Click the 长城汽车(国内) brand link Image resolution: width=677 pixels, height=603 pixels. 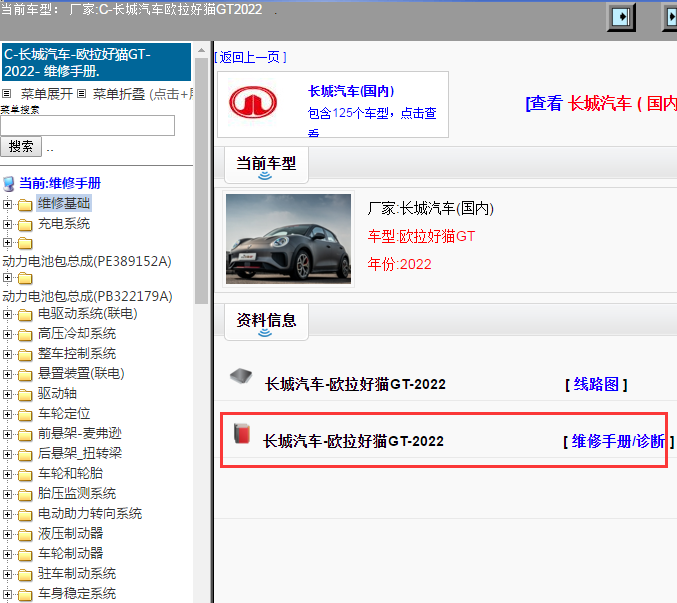(x=351, y=91)
